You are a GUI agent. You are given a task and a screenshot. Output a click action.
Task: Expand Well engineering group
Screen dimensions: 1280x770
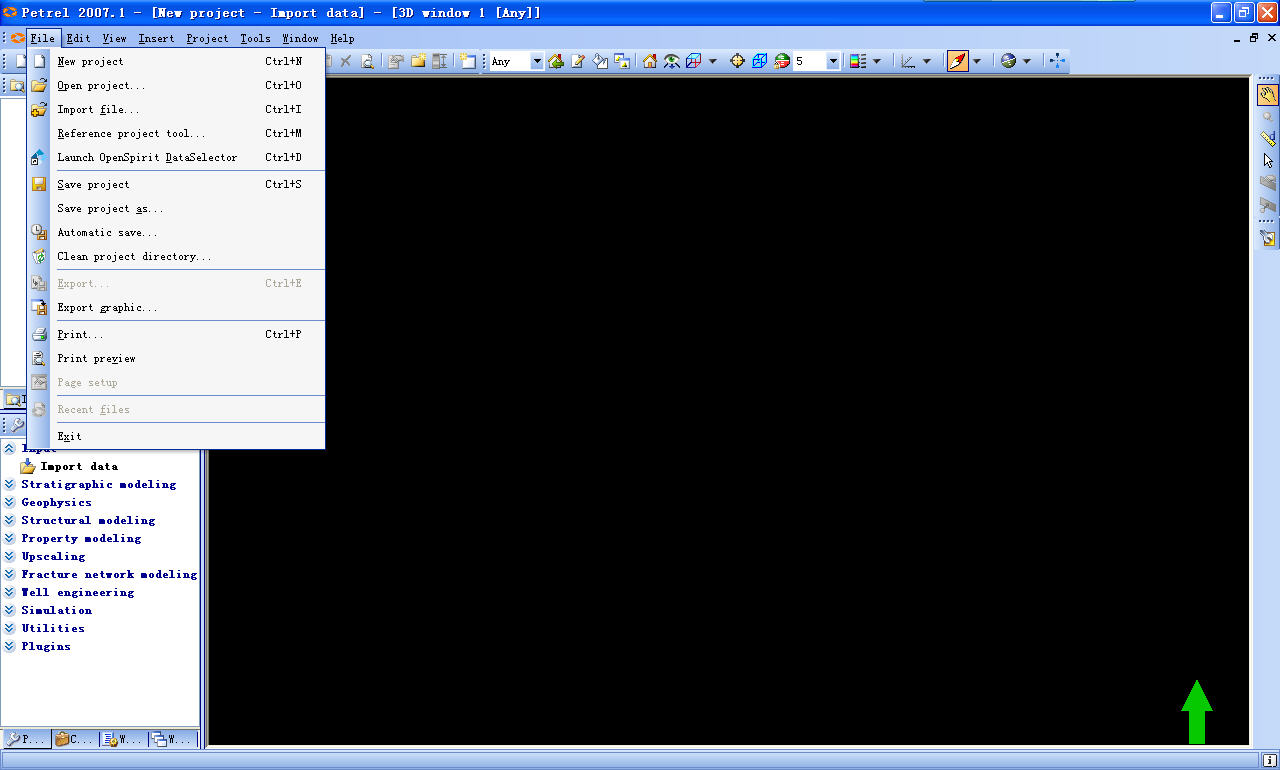[9, 592]
